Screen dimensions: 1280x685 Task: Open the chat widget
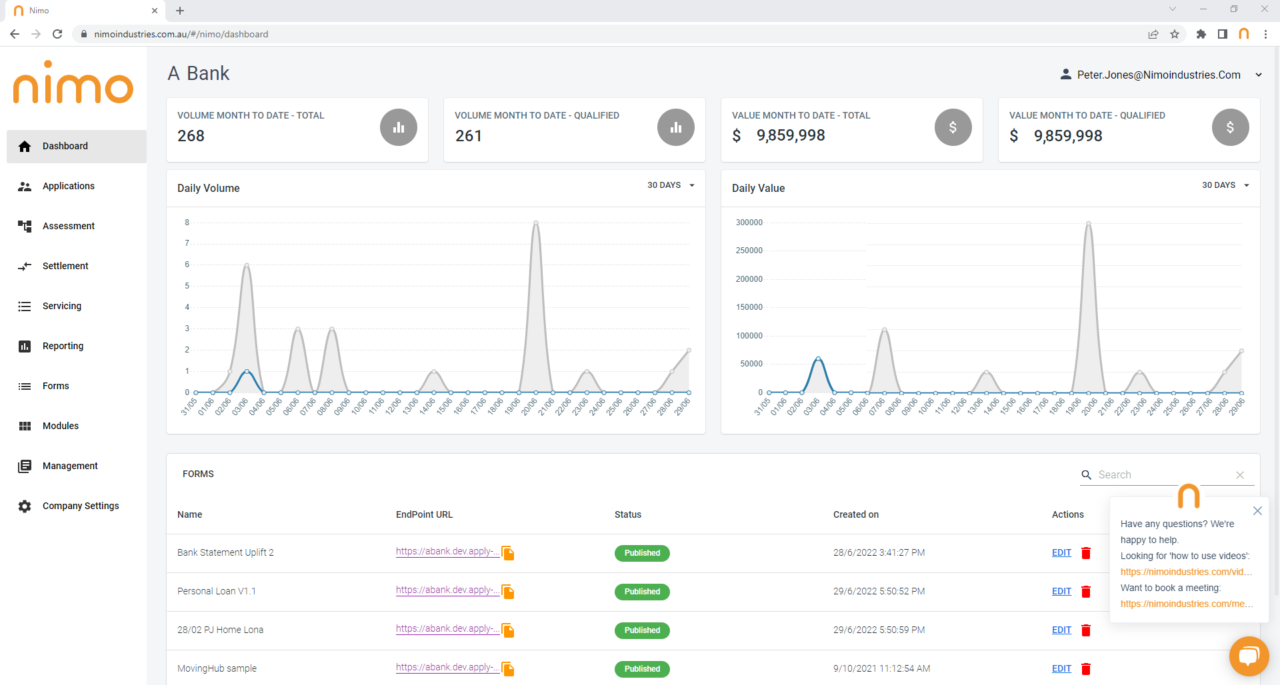pyautogui.click(x=1248, y=656)
